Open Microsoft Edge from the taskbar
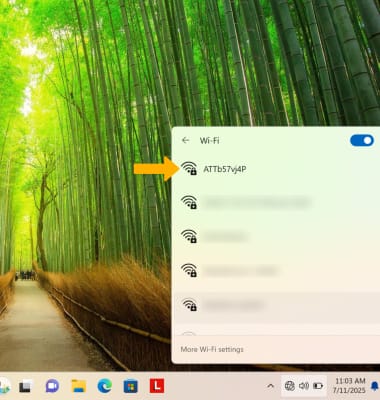The width and height of the screenshot is (380, 400). (x=105, y=386)
